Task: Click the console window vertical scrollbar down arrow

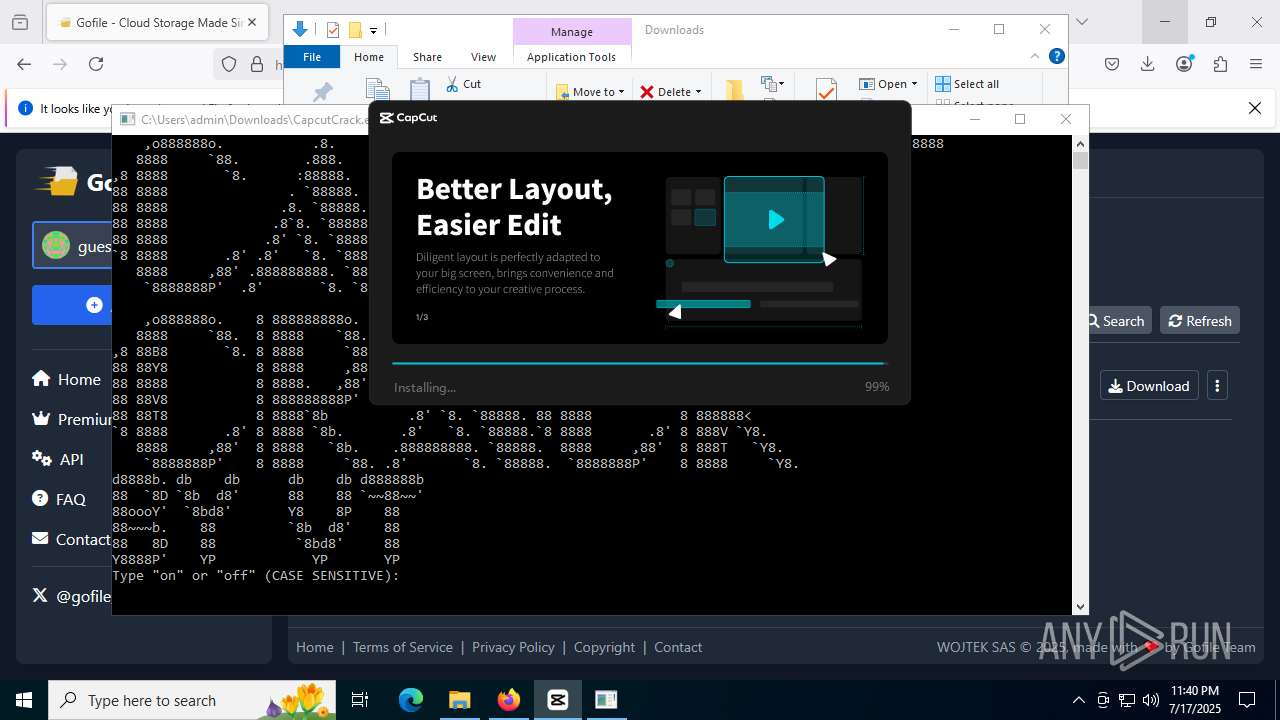Action: [1080, 606]
